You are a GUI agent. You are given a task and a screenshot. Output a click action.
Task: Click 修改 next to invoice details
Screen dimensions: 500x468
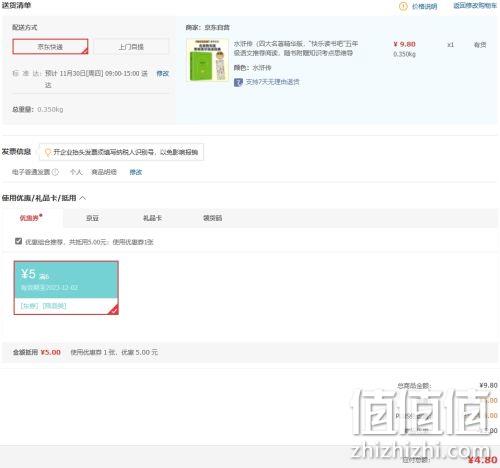[136, 172]
